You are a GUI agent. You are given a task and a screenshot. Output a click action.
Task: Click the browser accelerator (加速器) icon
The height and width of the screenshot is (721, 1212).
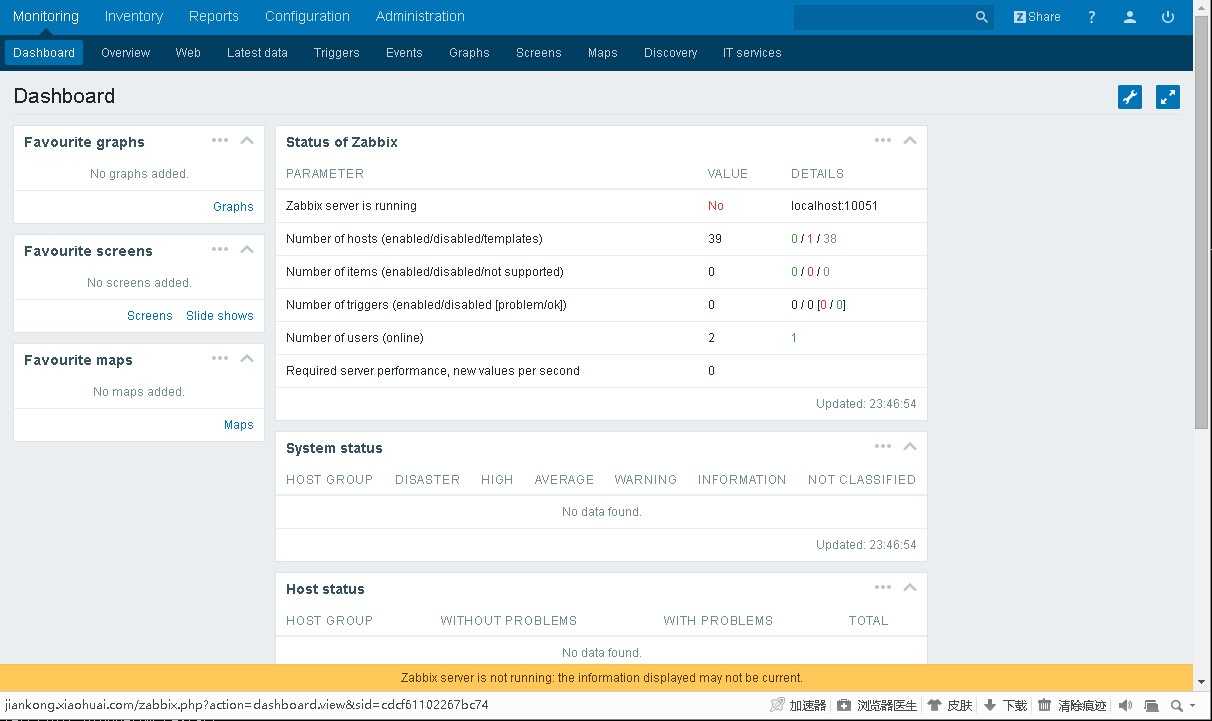[777, 705]
